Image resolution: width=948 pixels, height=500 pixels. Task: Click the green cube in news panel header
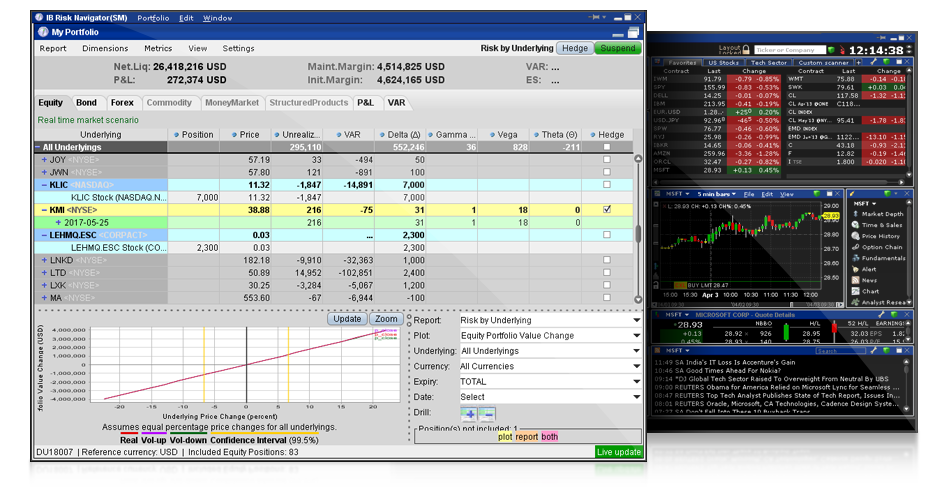886,351
